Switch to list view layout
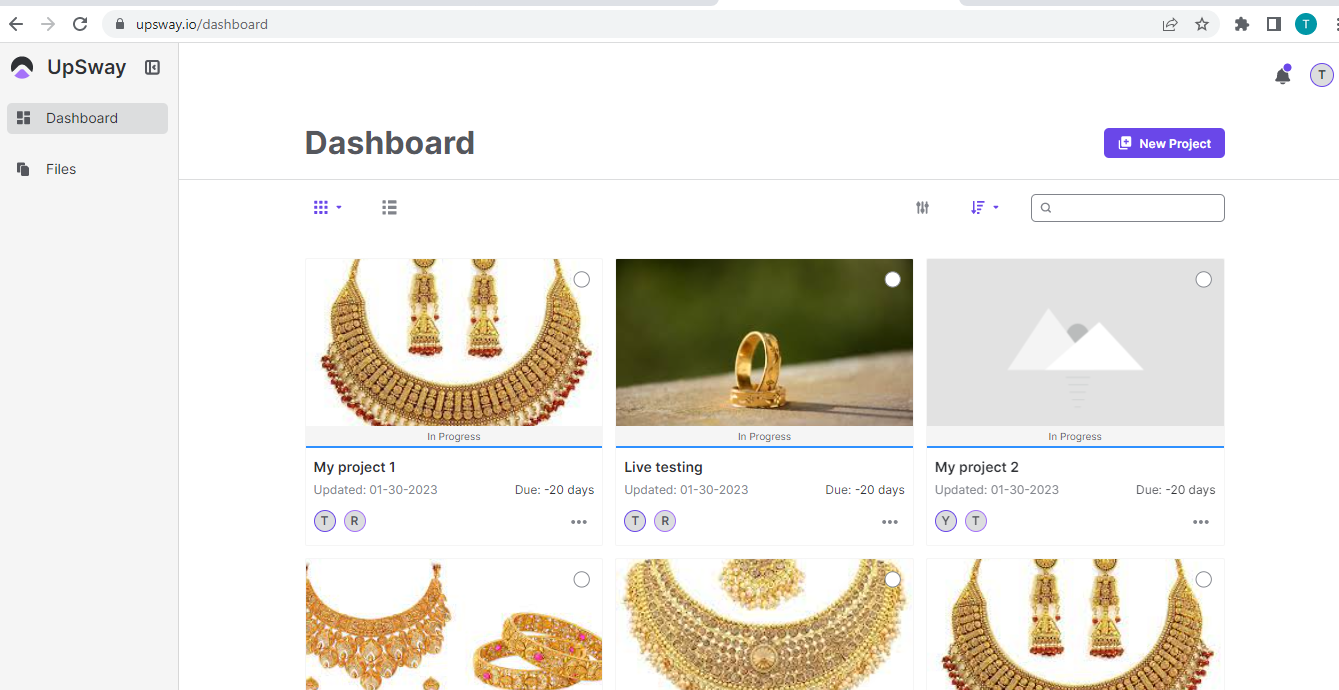 (x=389, y=207)
